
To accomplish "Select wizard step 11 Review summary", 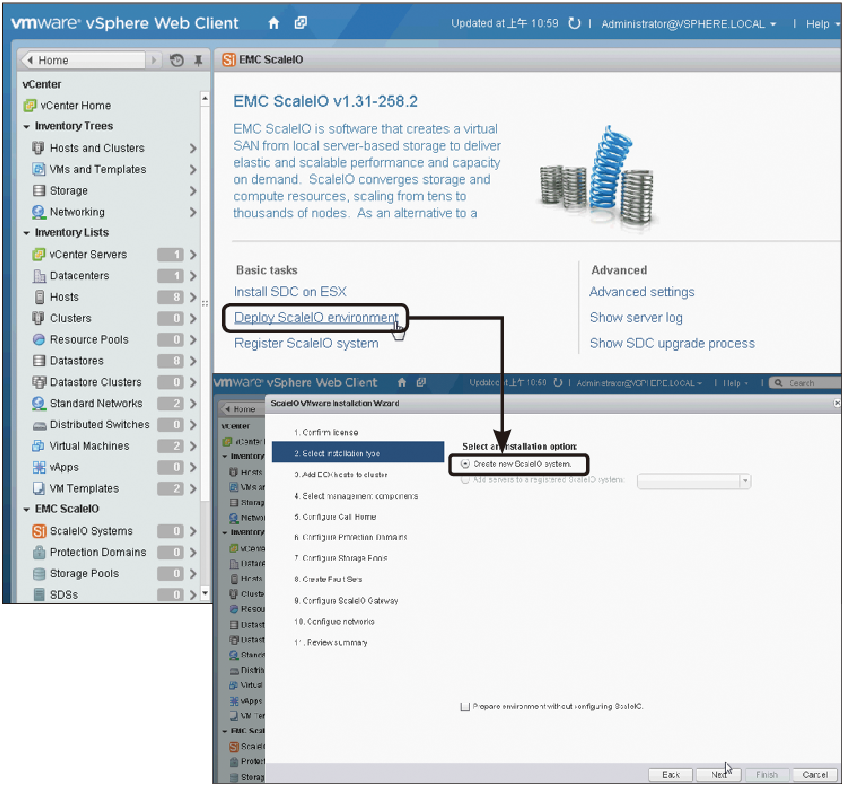I will 331,643.
